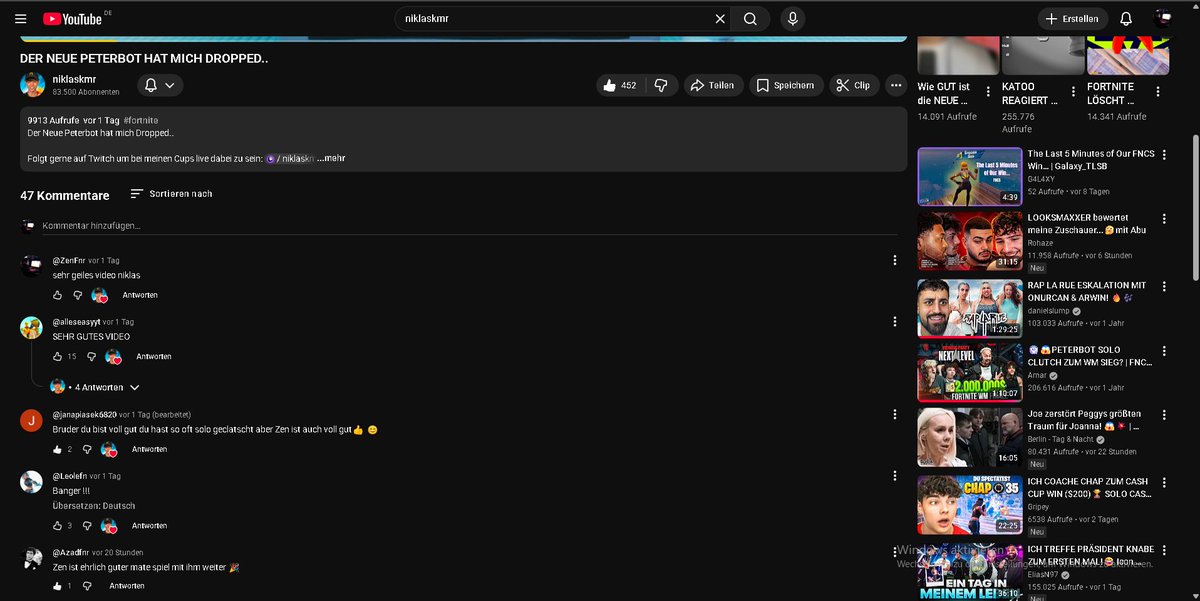Open RAP LA RUE ESKALATION video thumbnail
The image size is (1200, 601).
pos(970,307)
